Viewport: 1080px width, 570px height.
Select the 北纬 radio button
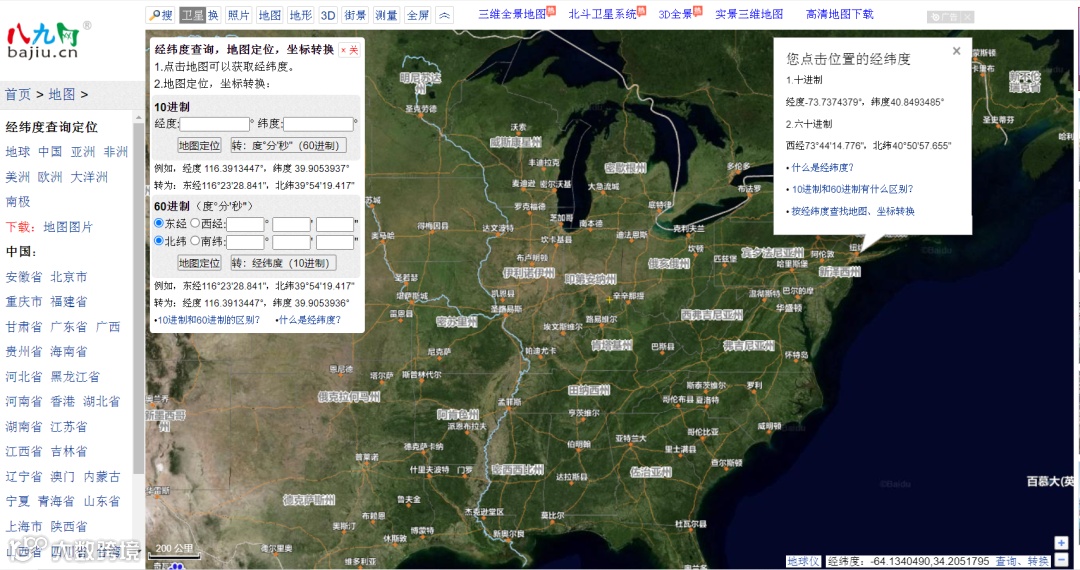(x=159, y=241)
